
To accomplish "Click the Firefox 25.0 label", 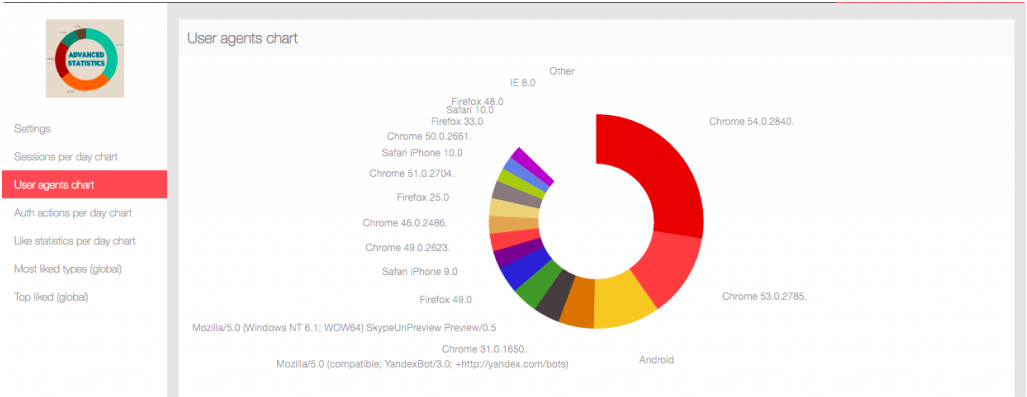I will tap(422, 197).
